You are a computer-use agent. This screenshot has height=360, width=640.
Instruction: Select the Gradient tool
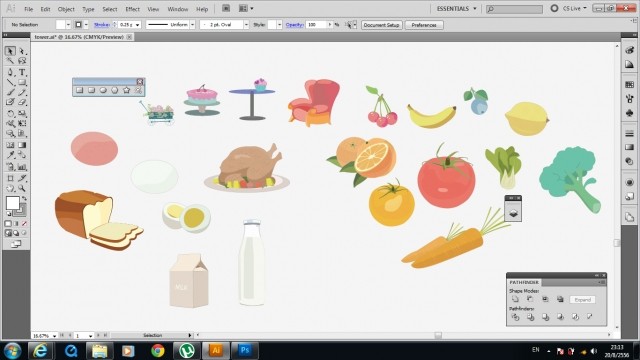click(22, 145)
